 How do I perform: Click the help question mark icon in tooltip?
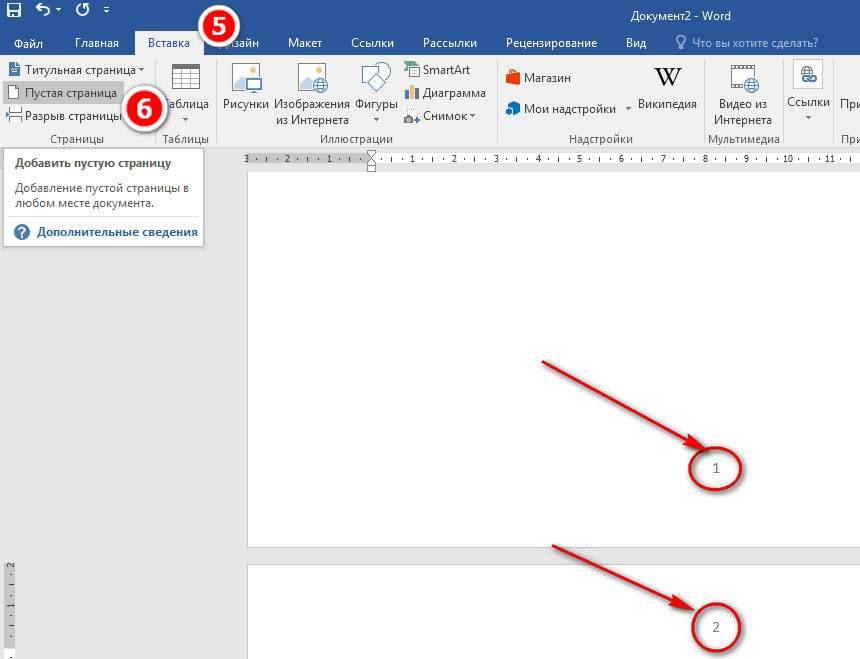point(22,232)
